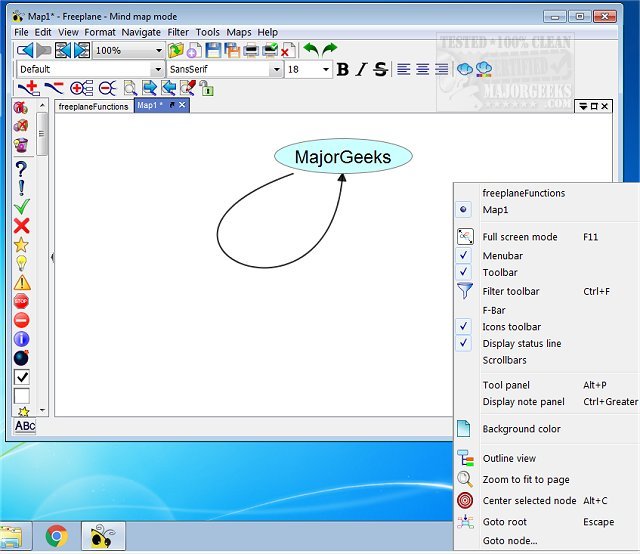
Task: Select the checked box icon in sidebar
Action: point(22,377)
